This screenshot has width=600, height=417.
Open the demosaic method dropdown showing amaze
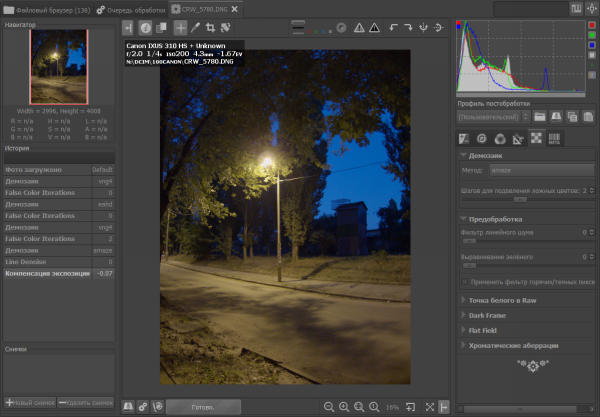click(x=542, y=170)
